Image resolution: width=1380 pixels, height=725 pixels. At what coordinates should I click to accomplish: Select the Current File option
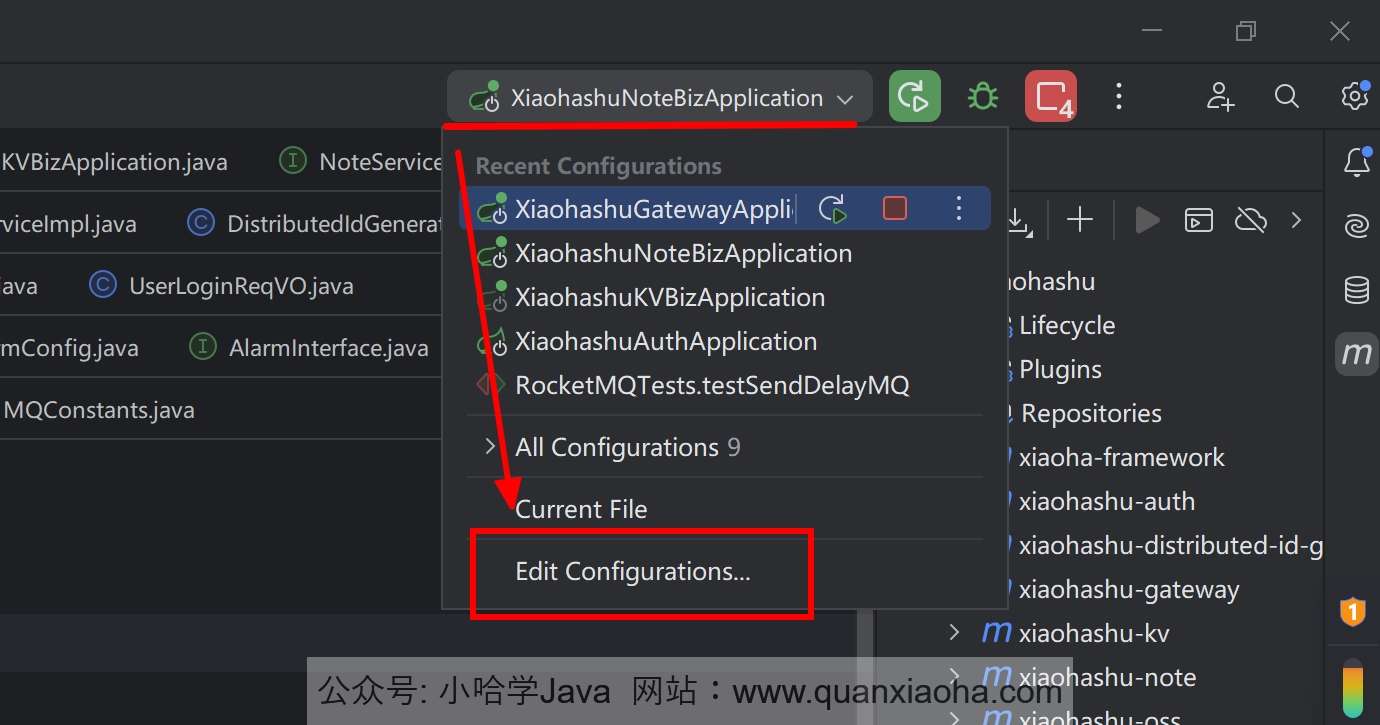click(x=581, y=509)
